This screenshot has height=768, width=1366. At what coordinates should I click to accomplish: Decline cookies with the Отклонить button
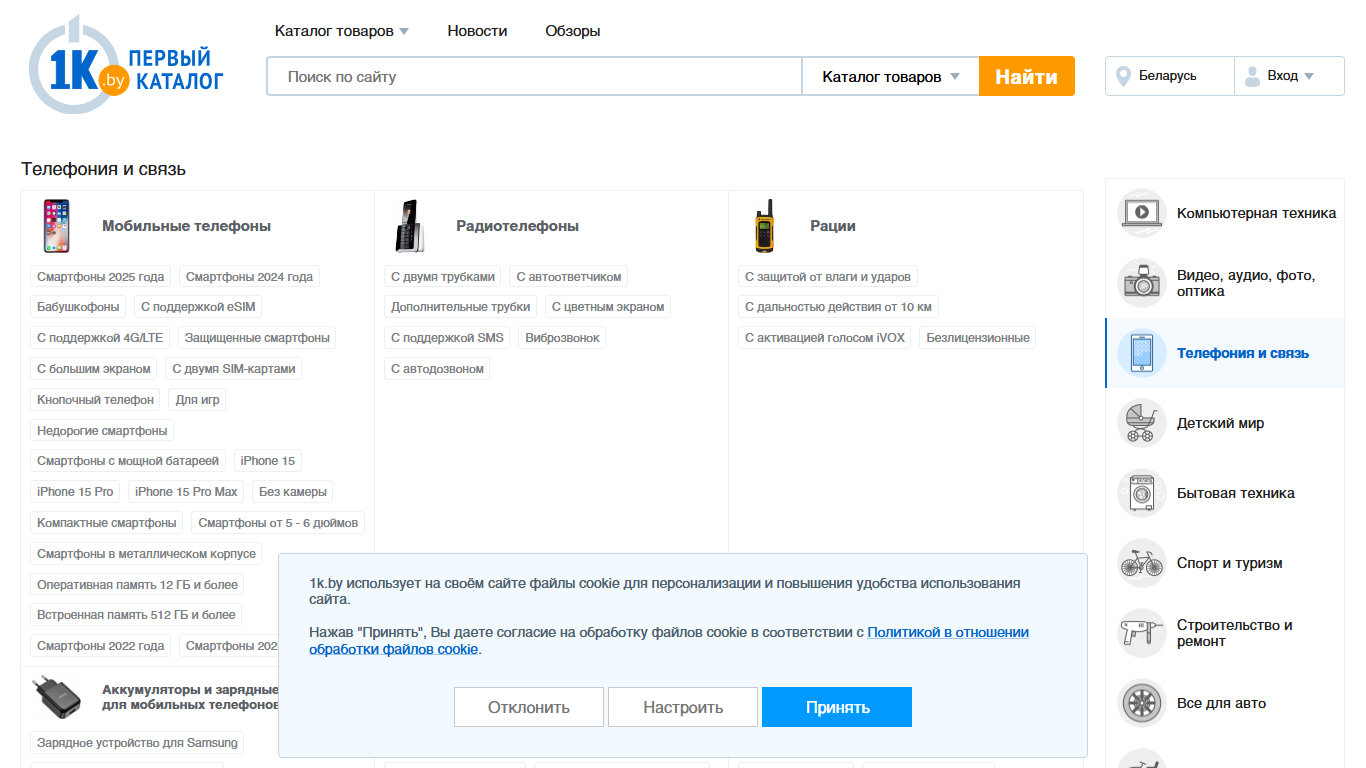pyautogui.click(x=529, y=707)
